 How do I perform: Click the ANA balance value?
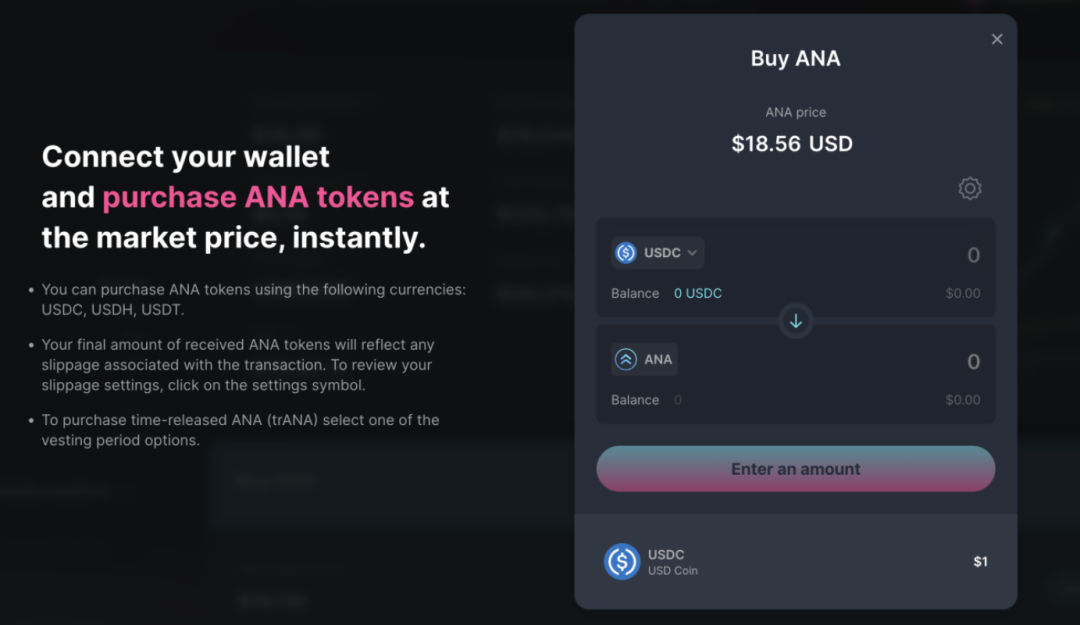(678, 400)
